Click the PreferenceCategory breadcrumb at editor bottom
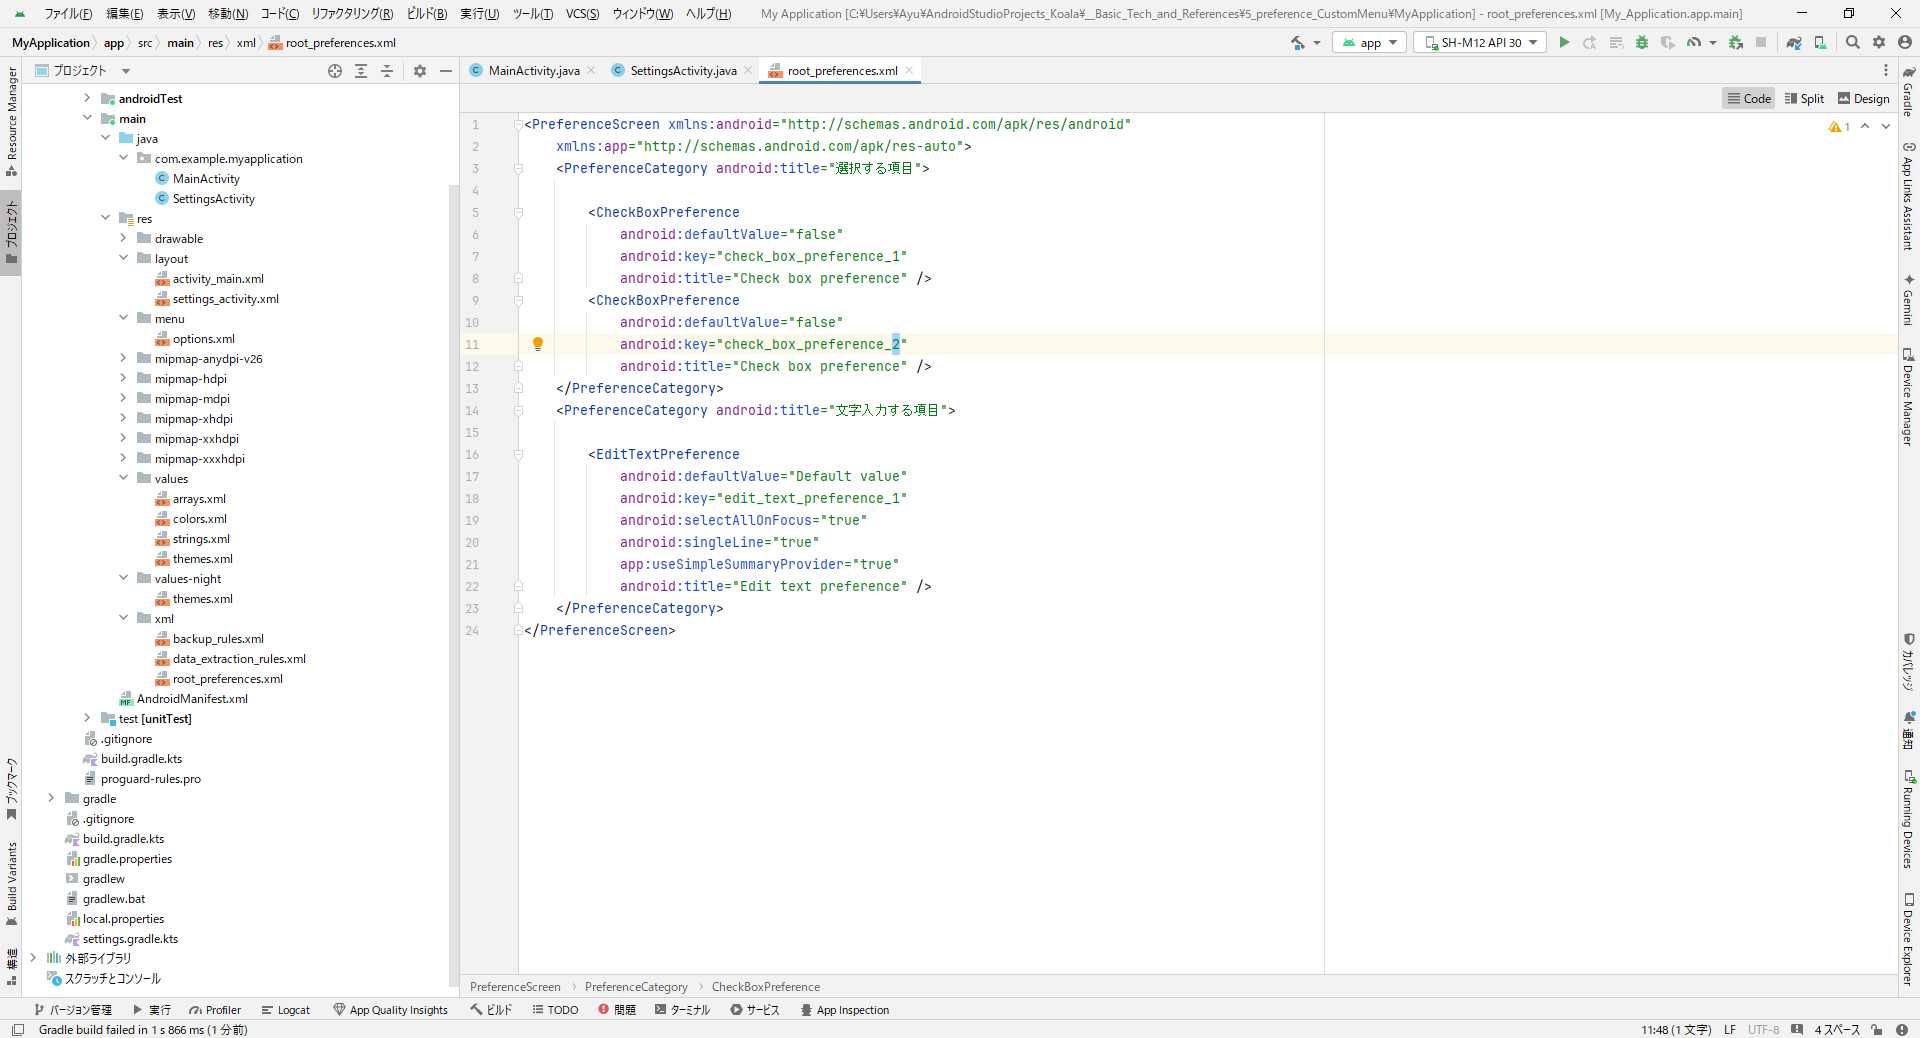 coord(636,987)
